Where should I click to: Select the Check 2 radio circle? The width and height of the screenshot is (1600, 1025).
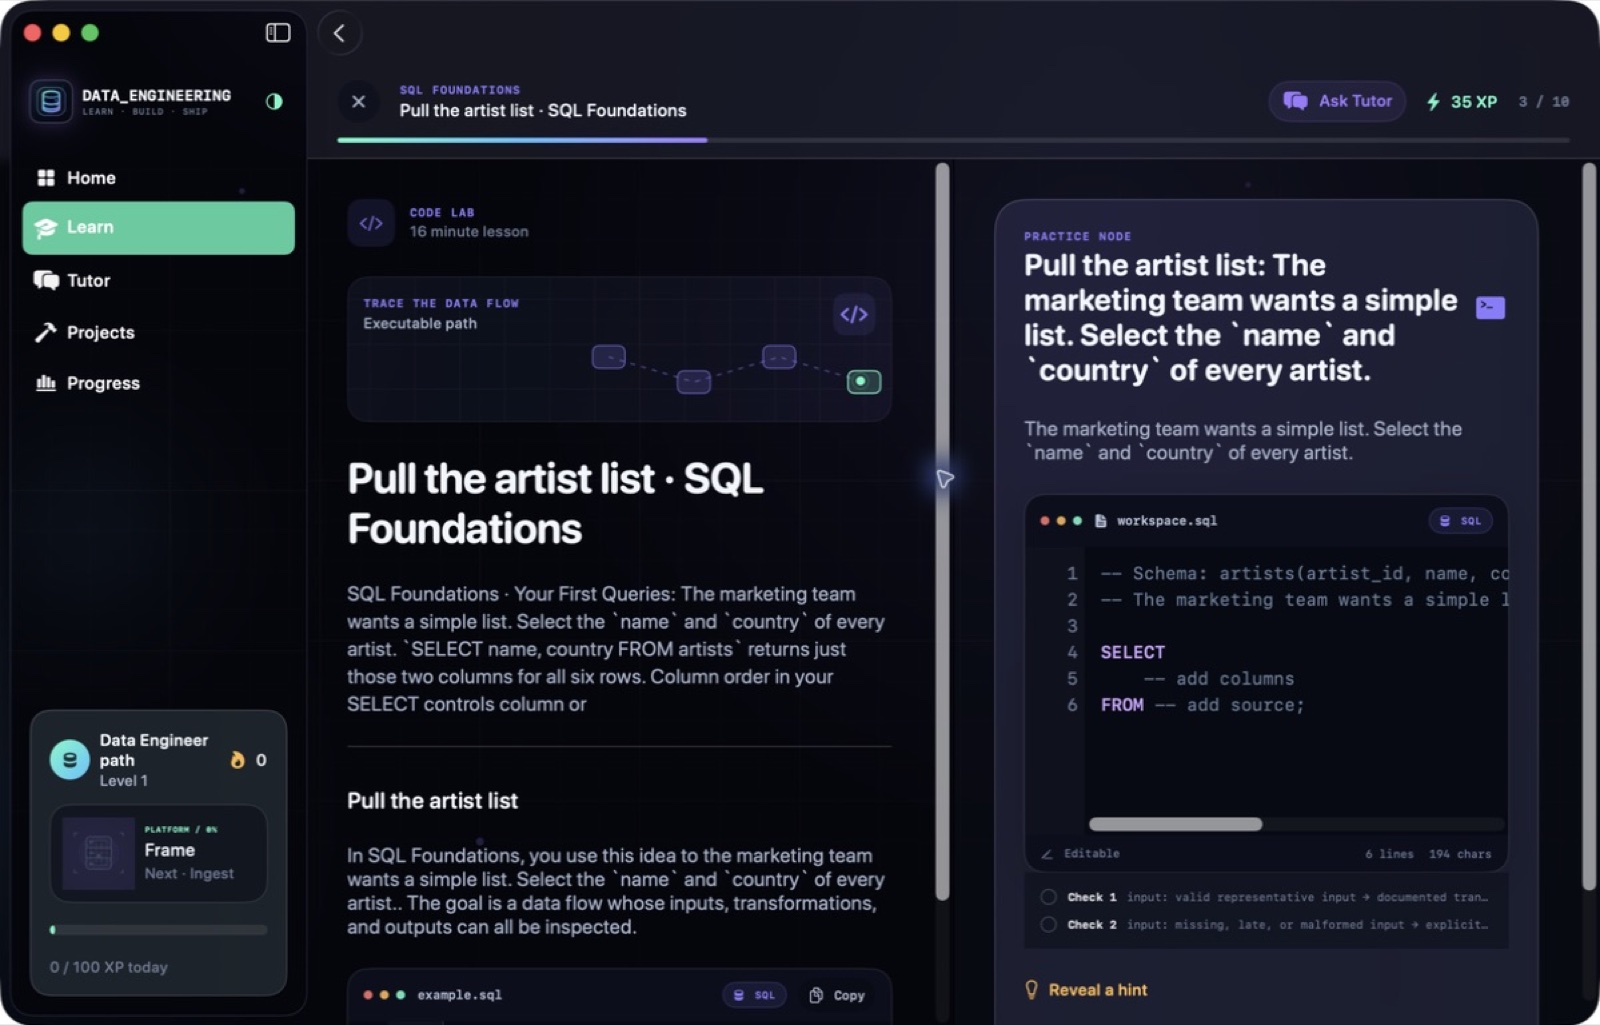(x=1048, y=924)
